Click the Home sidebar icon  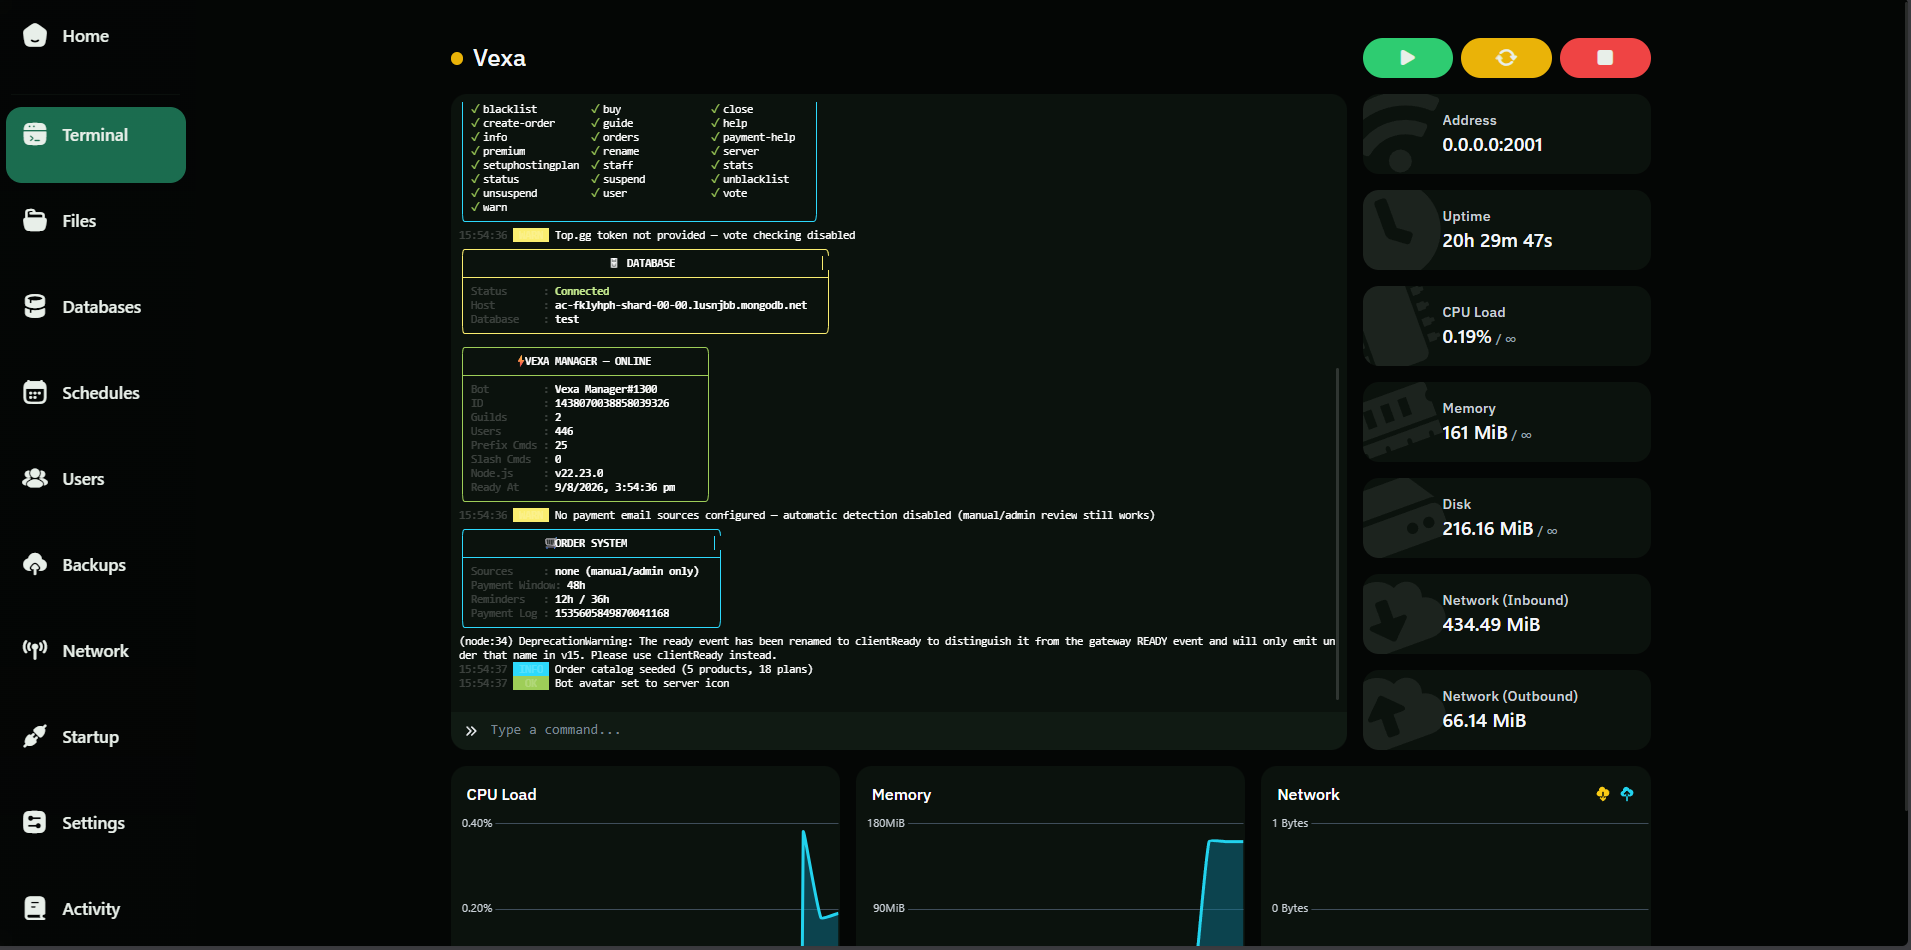pos(35,36)
